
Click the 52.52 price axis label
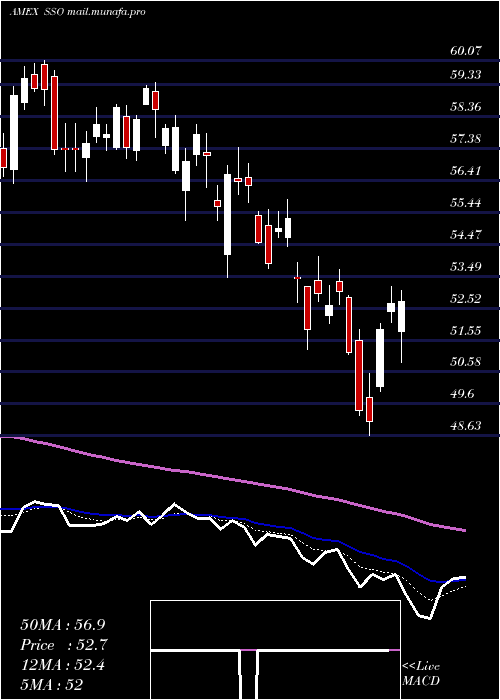(466, 298)
